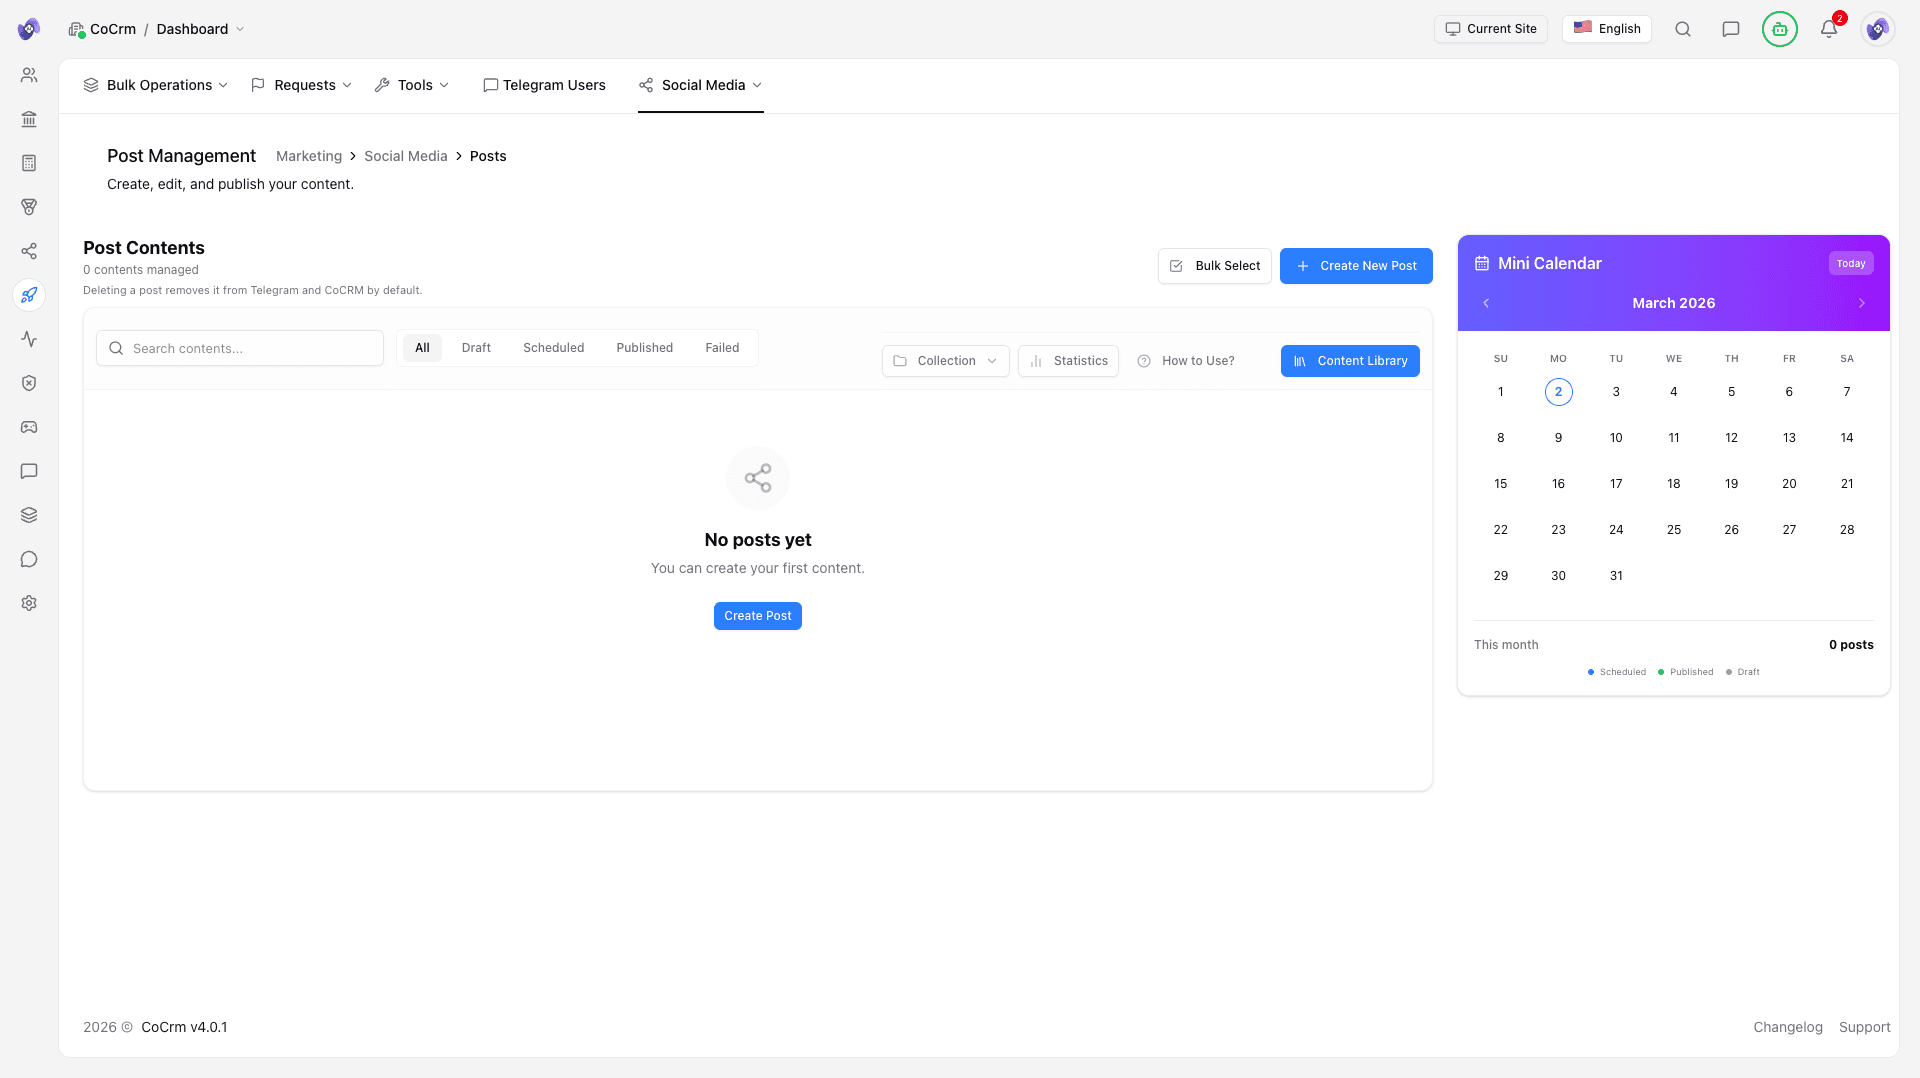Open the activity pulse section in the sidebar

tap(29, 339)
